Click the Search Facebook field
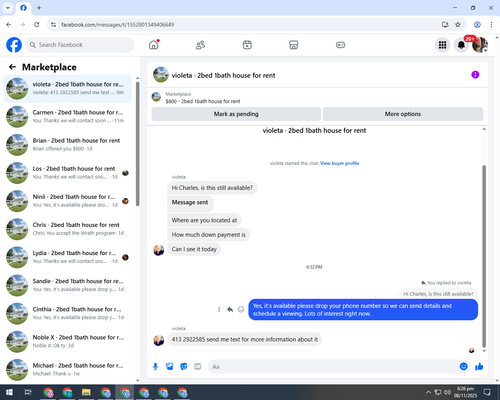Viewport: 500px width, 400px height. pyautogui.click(x=80, y=45)
